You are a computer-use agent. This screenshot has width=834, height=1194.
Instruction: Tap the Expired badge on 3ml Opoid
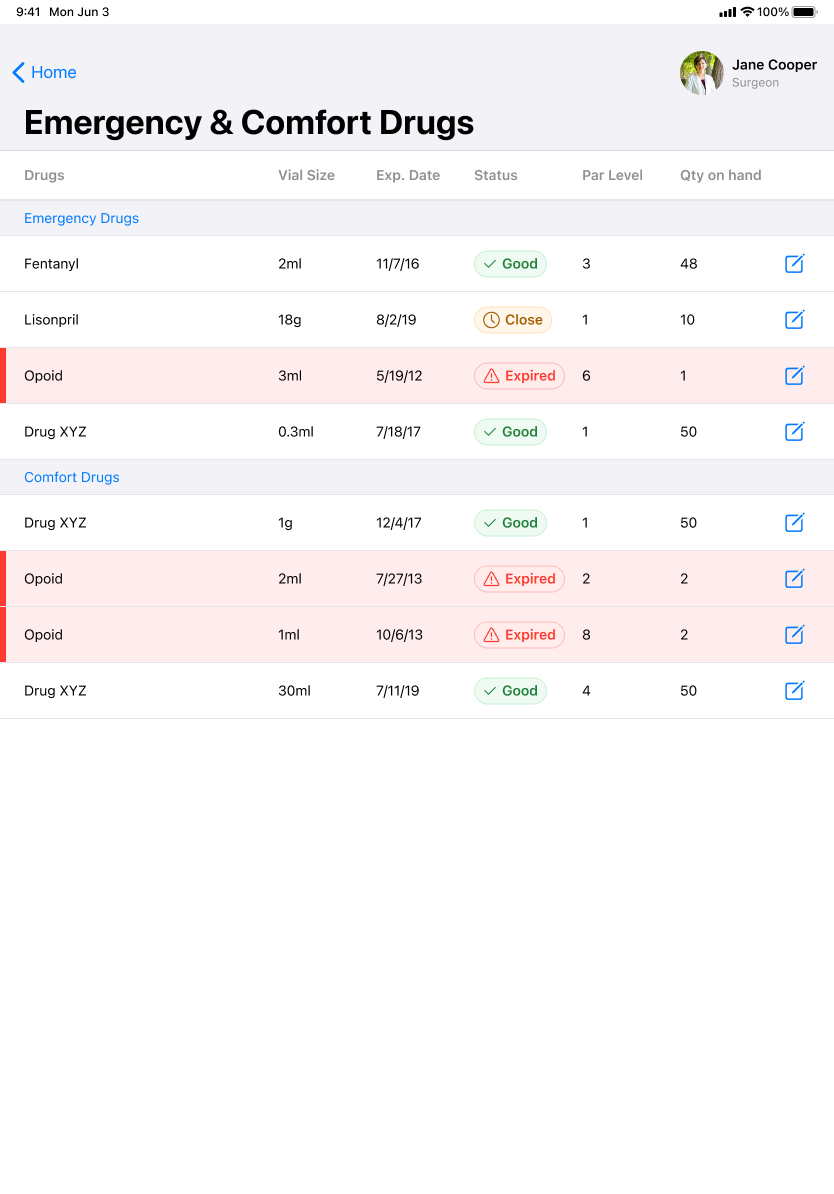coord(519,376)
